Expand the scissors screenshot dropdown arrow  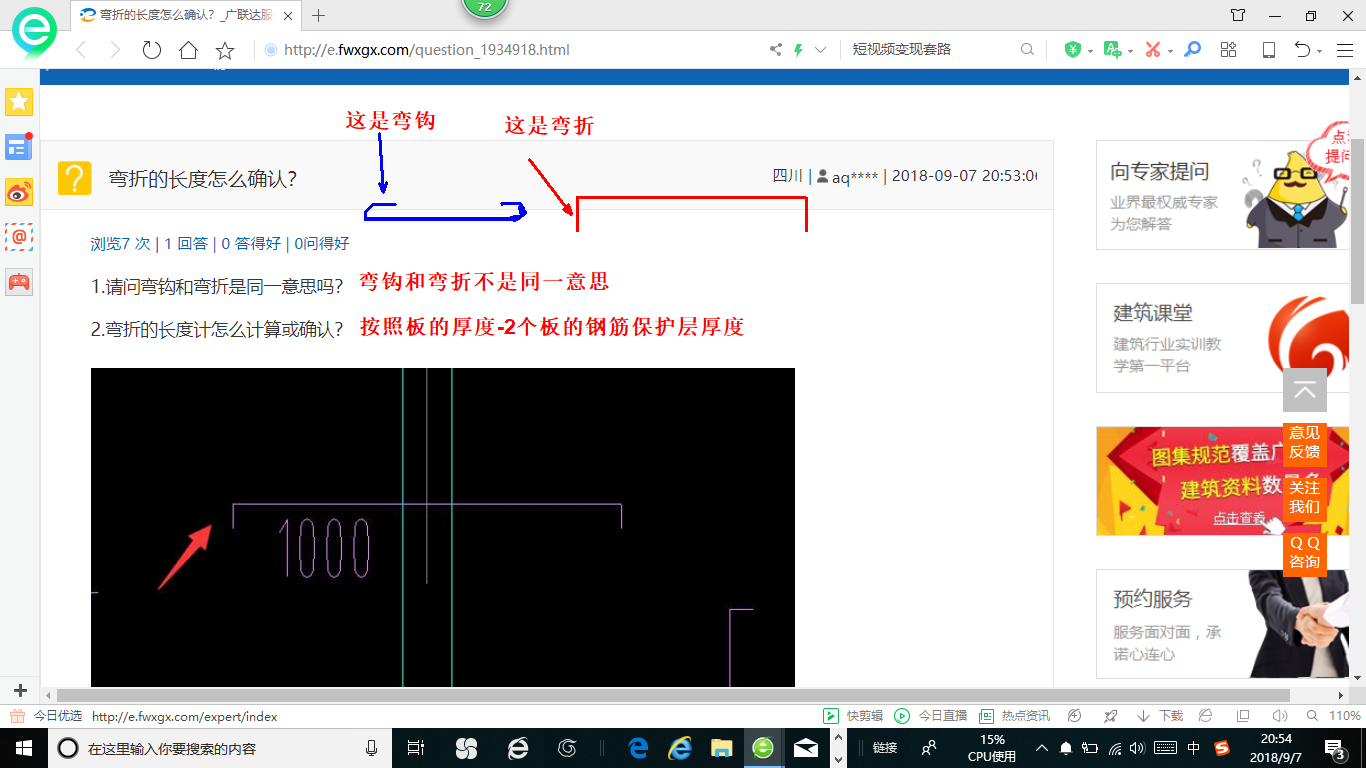click(1170, 51)
